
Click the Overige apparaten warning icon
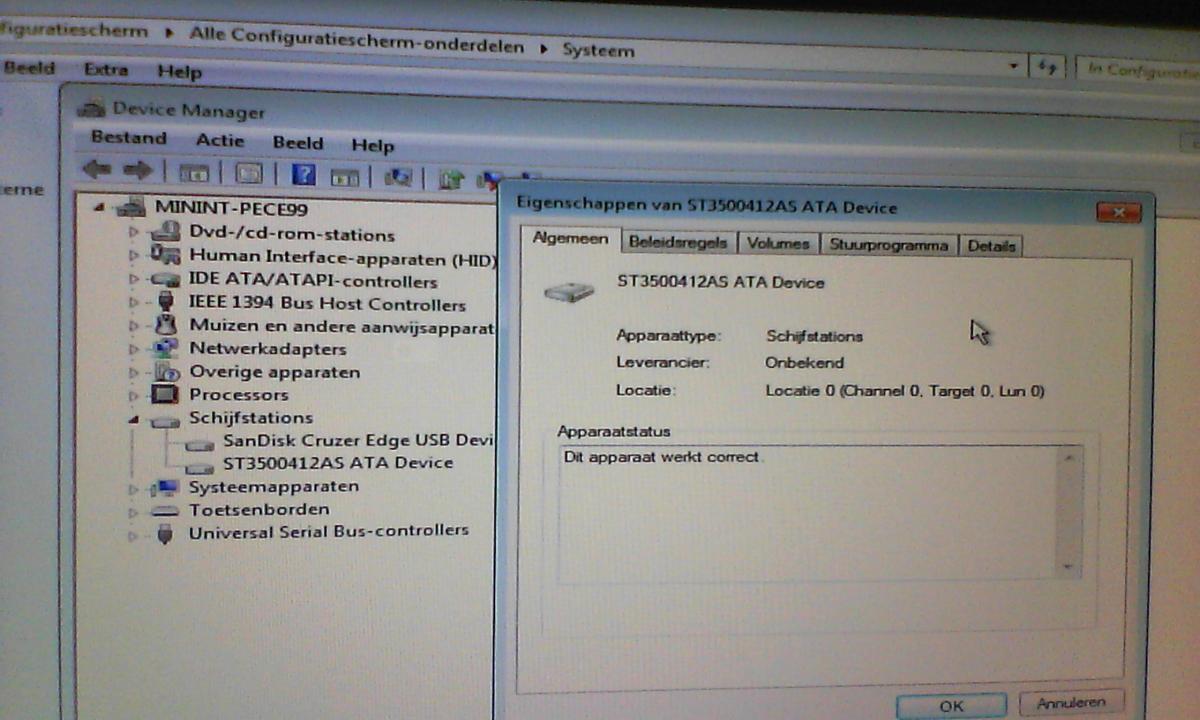coord(165,372)
